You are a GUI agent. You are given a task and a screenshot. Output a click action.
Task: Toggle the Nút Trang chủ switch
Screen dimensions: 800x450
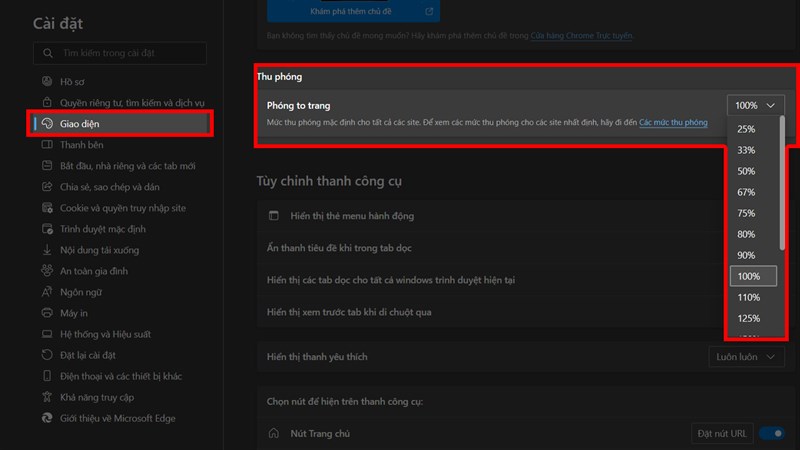(772, 433)
